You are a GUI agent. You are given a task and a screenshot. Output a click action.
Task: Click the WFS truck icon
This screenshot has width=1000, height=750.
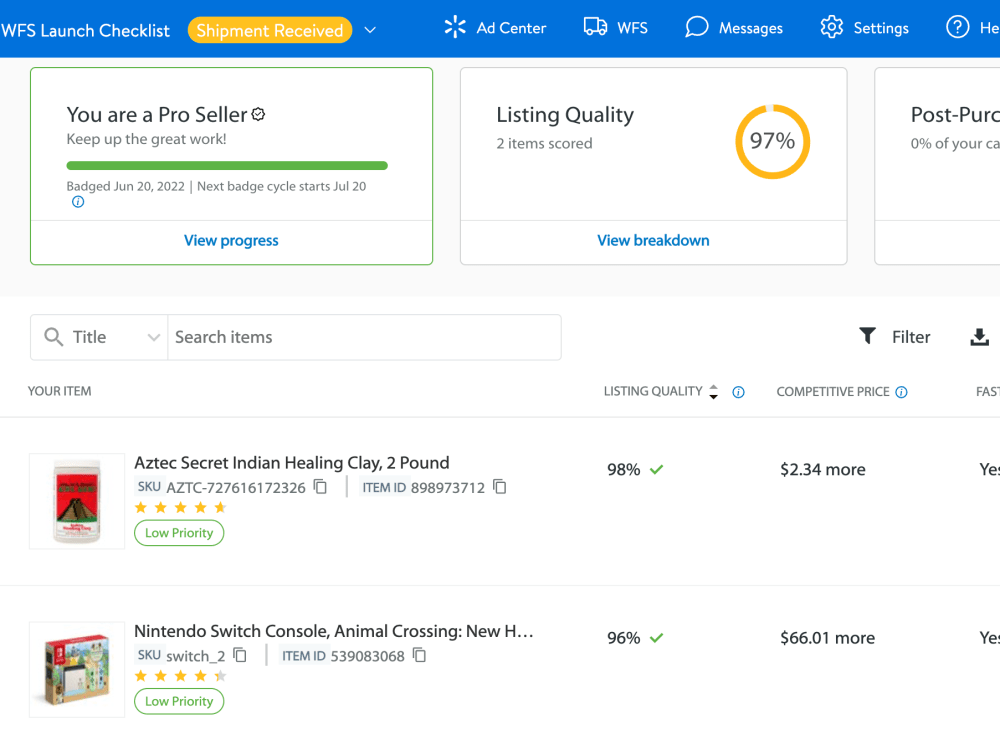click(x=595, y=27)
